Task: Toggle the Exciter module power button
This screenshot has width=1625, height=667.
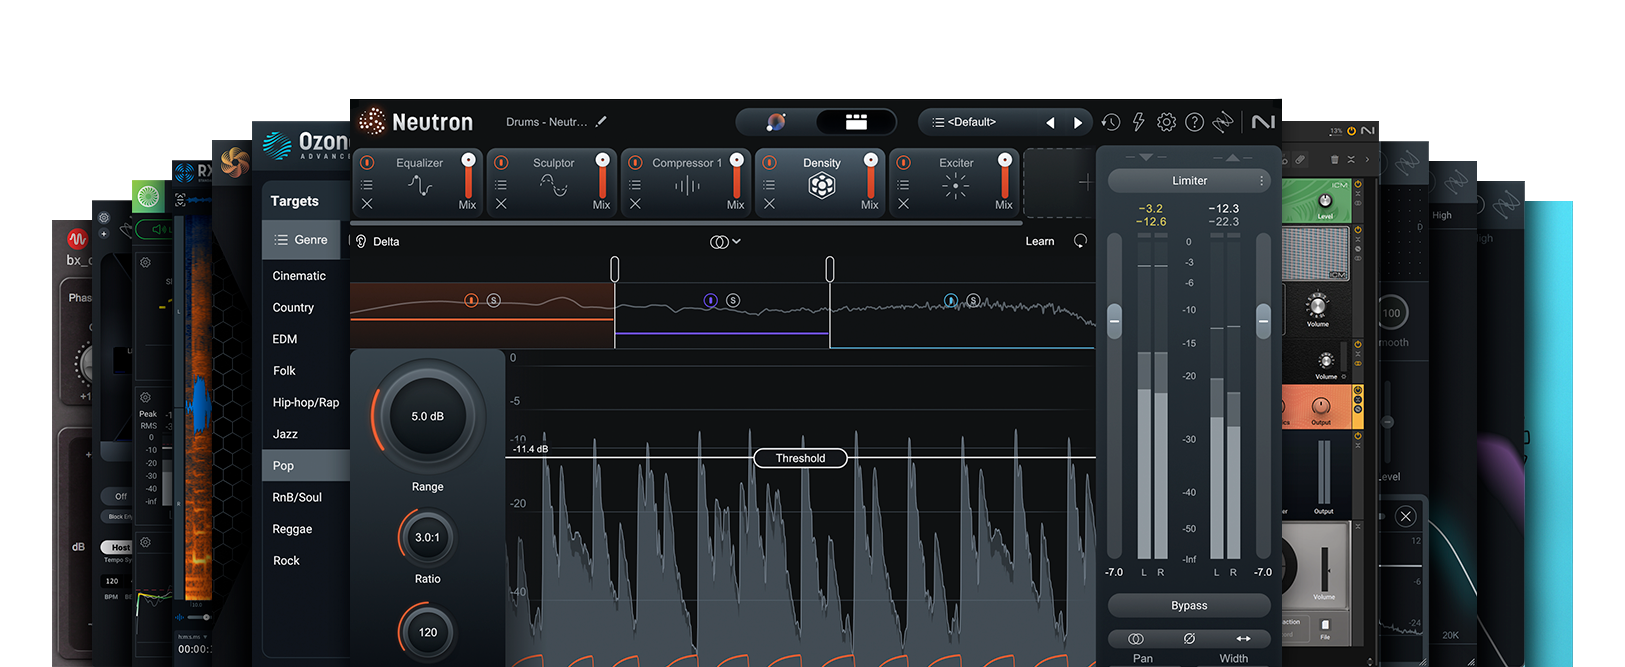Action: 903,162
